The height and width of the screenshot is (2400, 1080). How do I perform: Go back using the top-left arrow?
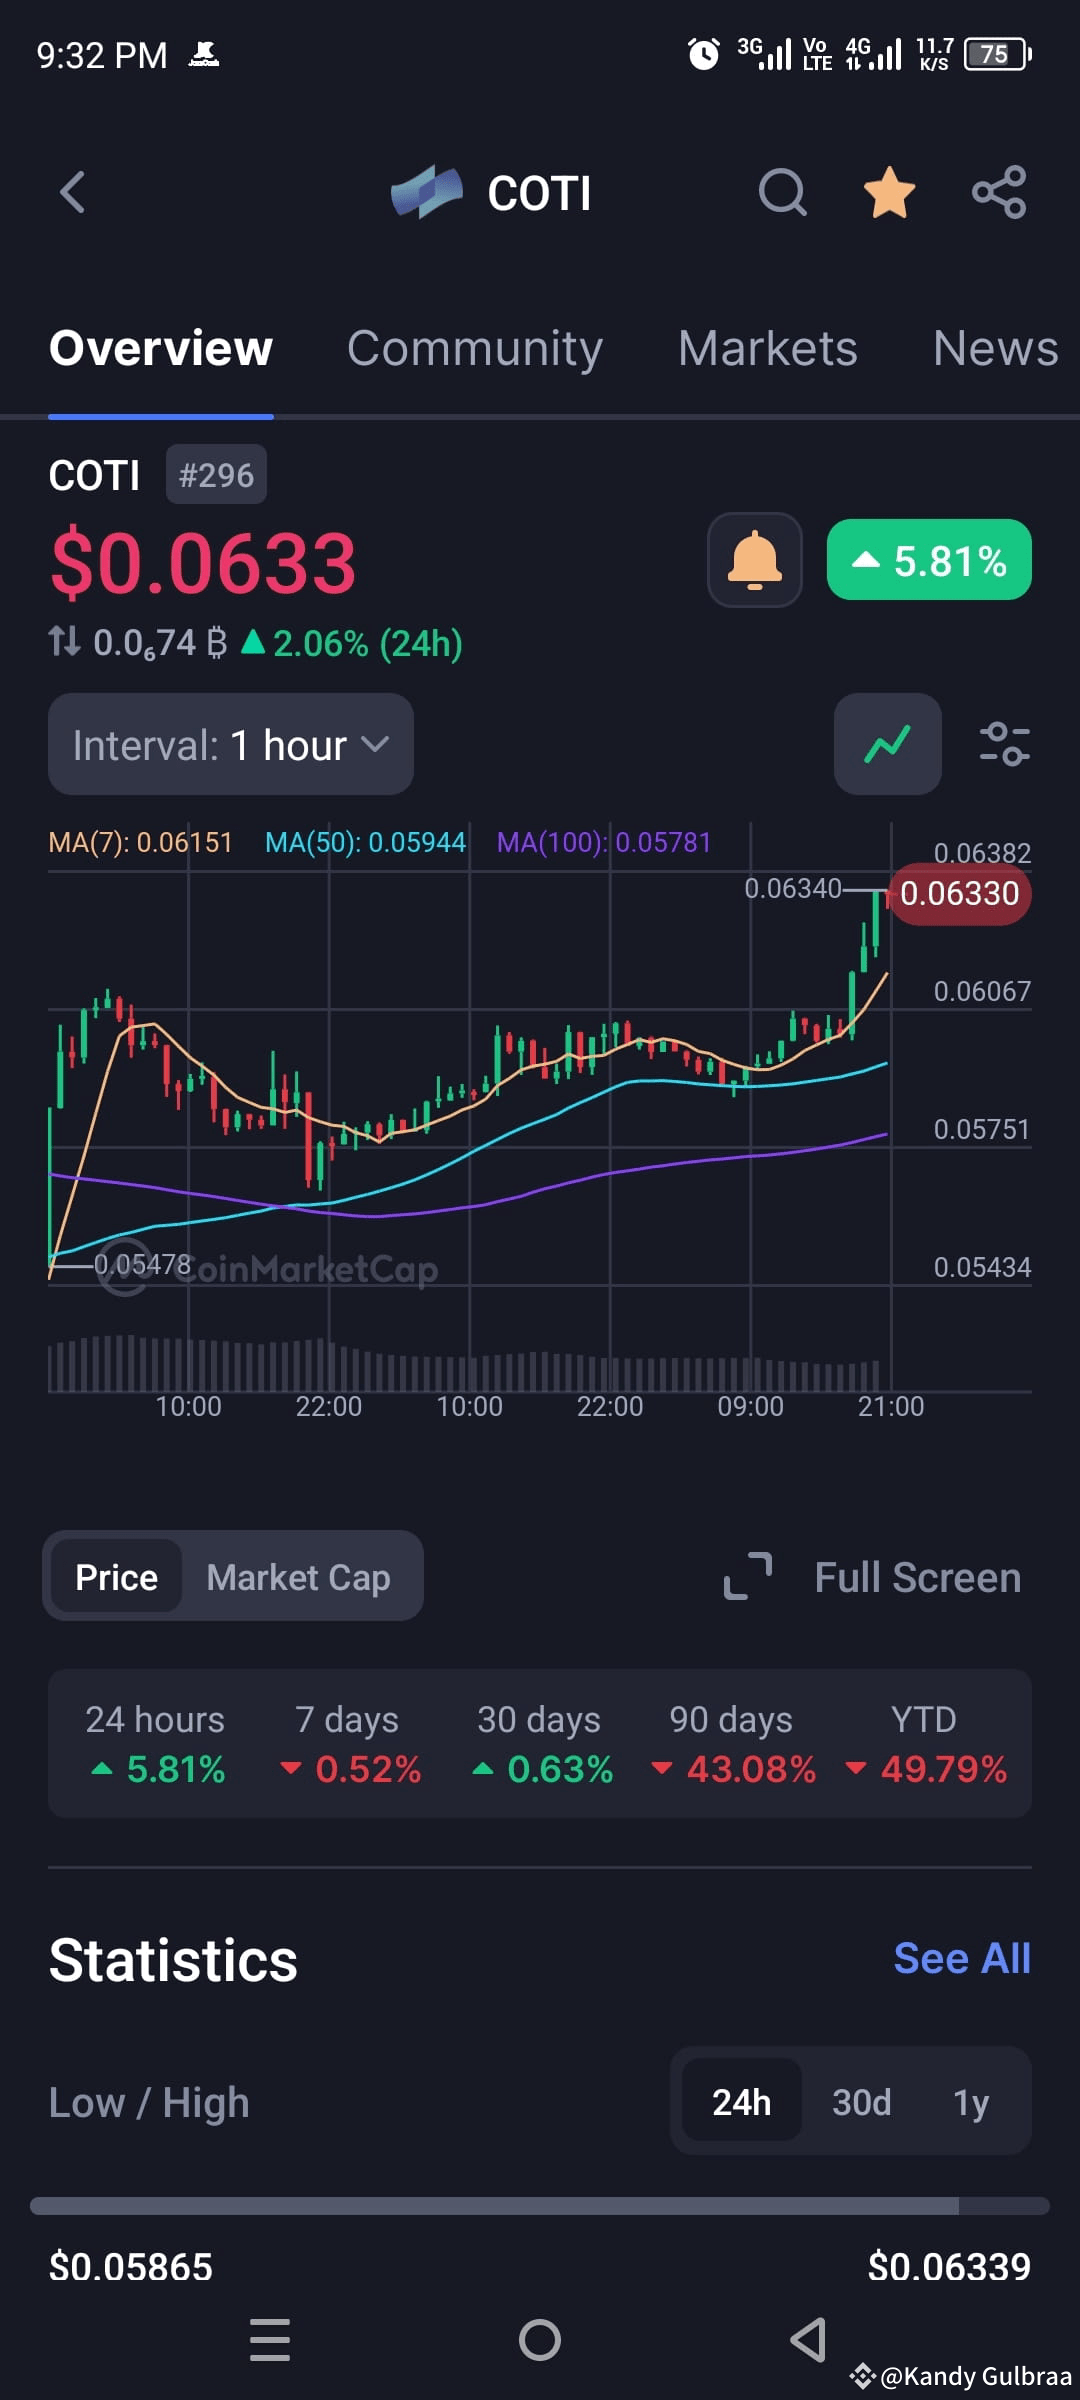(x=72, y=192)
